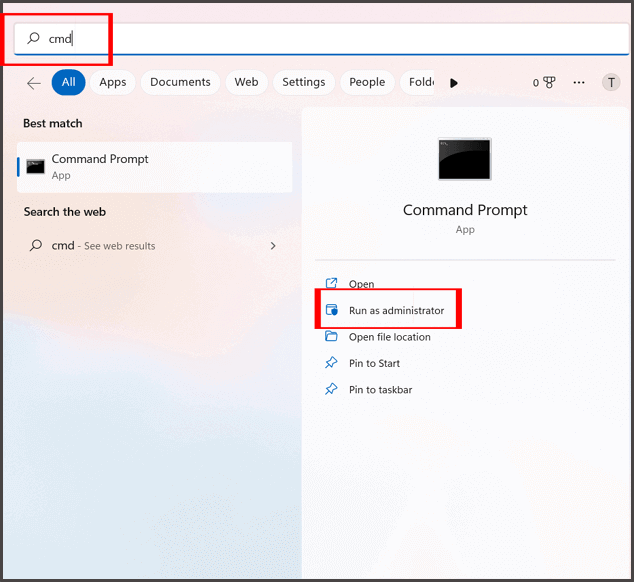The width and height of the screenshot is (634, 582).
Task: Expand the cmd web result chevron
Action: click(273, 246)
